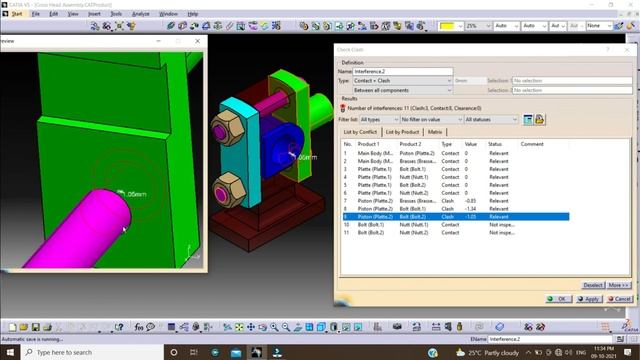640x360 pixels.
Task: Click the Save floppy disk icon
Action: click(x=36, y=327)
